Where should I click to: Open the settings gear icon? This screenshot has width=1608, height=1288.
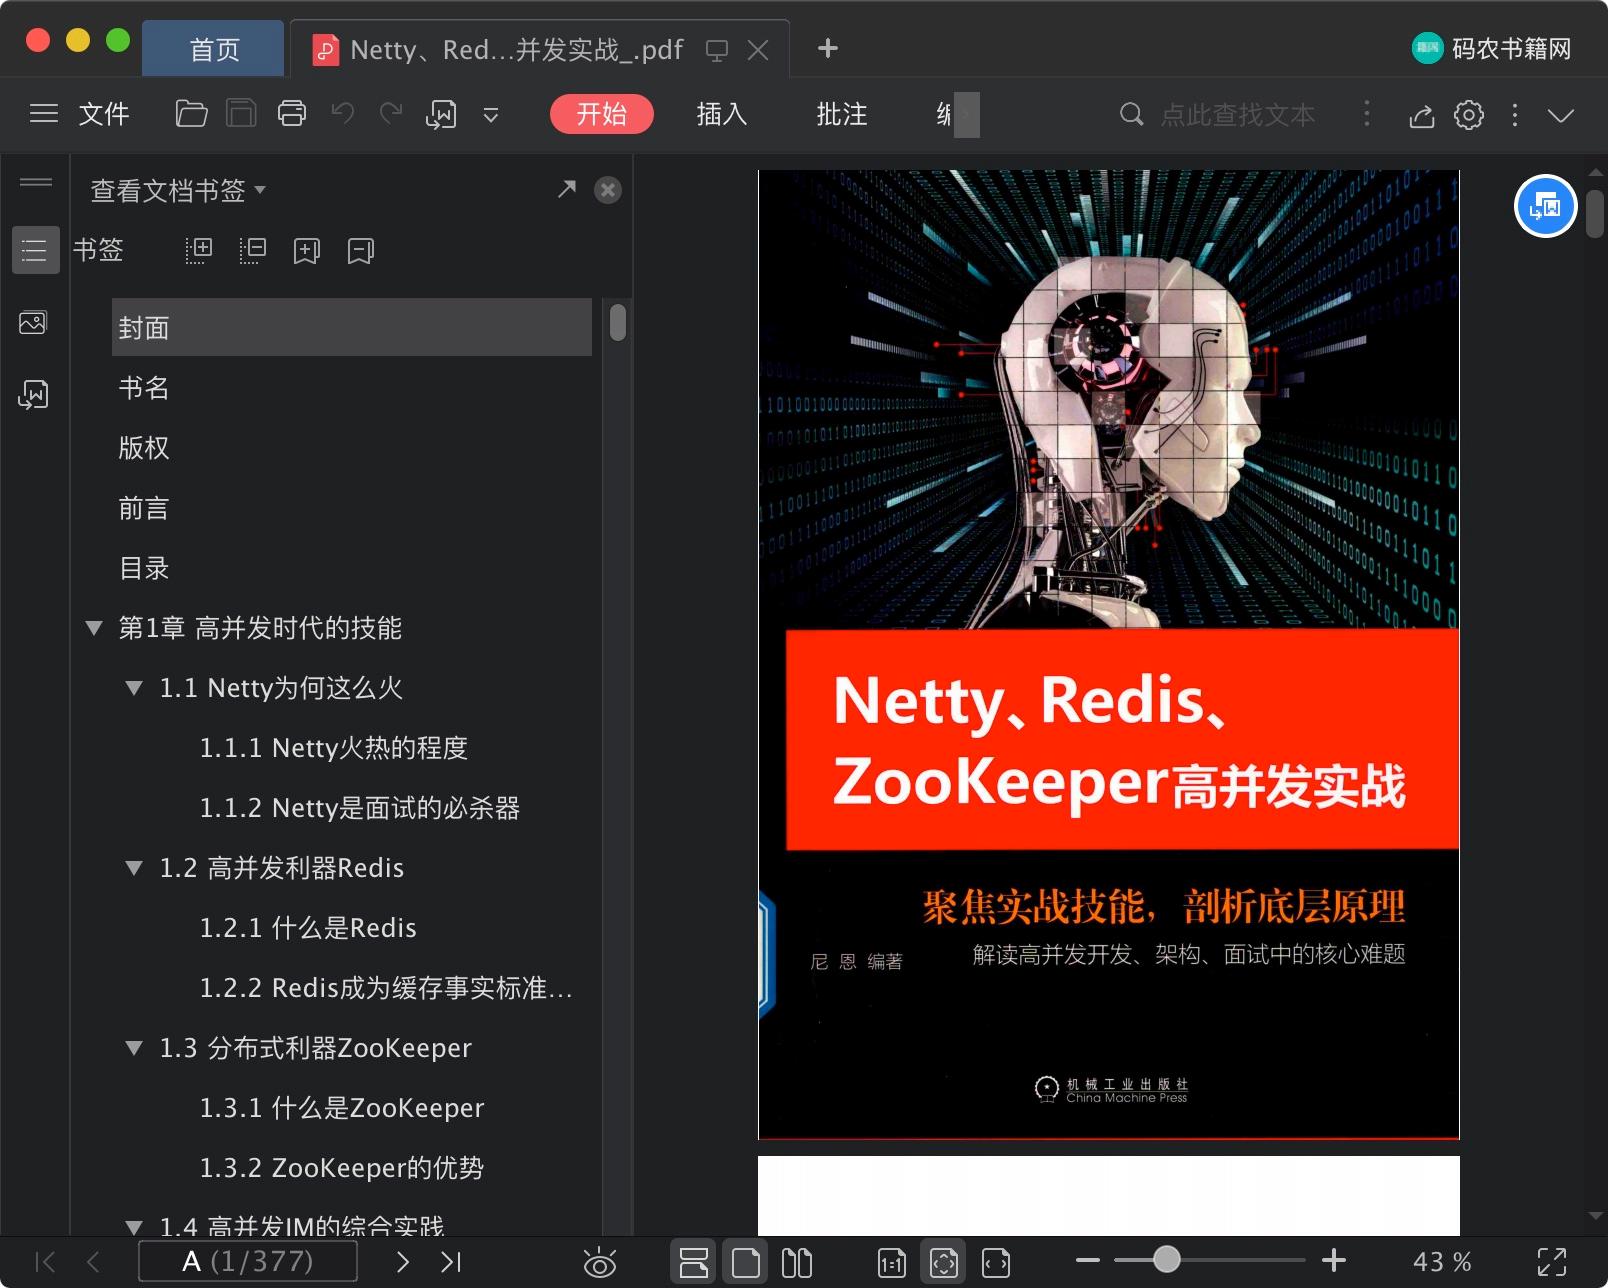(x=1468, y=115)
